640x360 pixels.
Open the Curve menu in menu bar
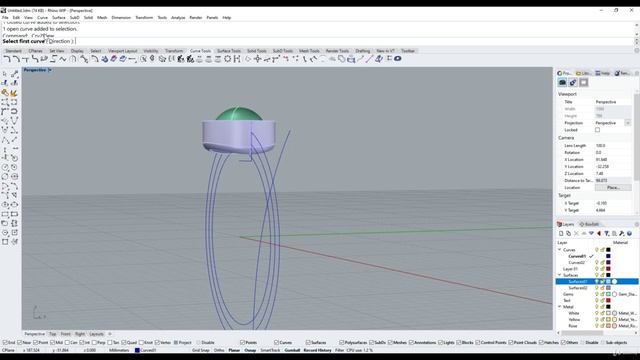pos(42,18)
